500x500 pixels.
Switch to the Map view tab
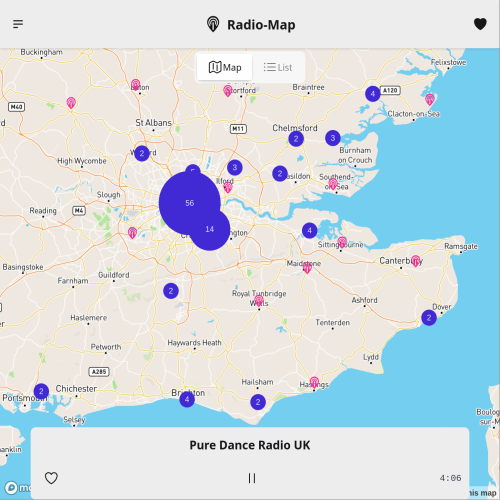[225, 67]
